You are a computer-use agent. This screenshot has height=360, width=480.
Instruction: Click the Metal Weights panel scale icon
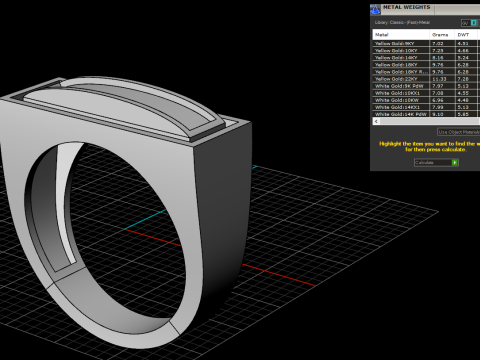[x=375, y=9]
